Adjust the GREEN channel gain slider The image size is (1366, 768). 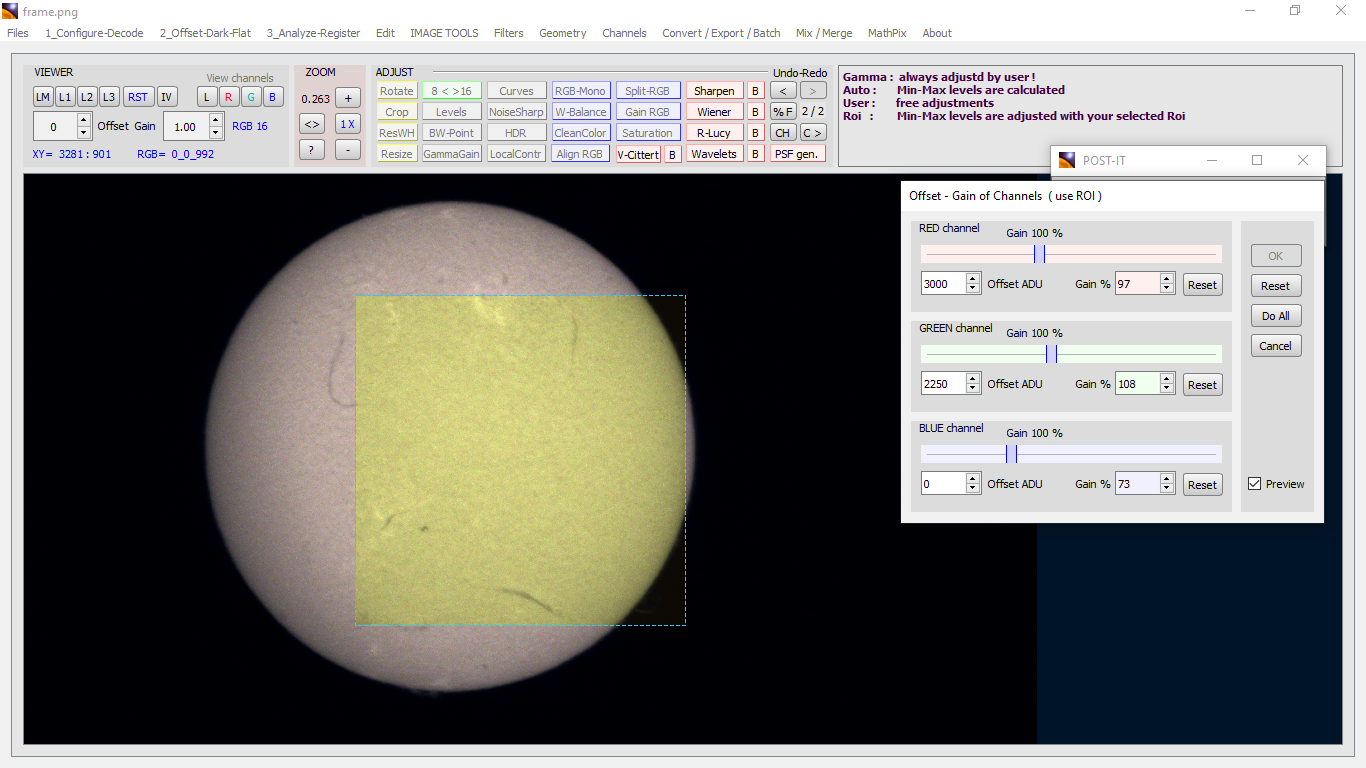tap(1071, 354)
